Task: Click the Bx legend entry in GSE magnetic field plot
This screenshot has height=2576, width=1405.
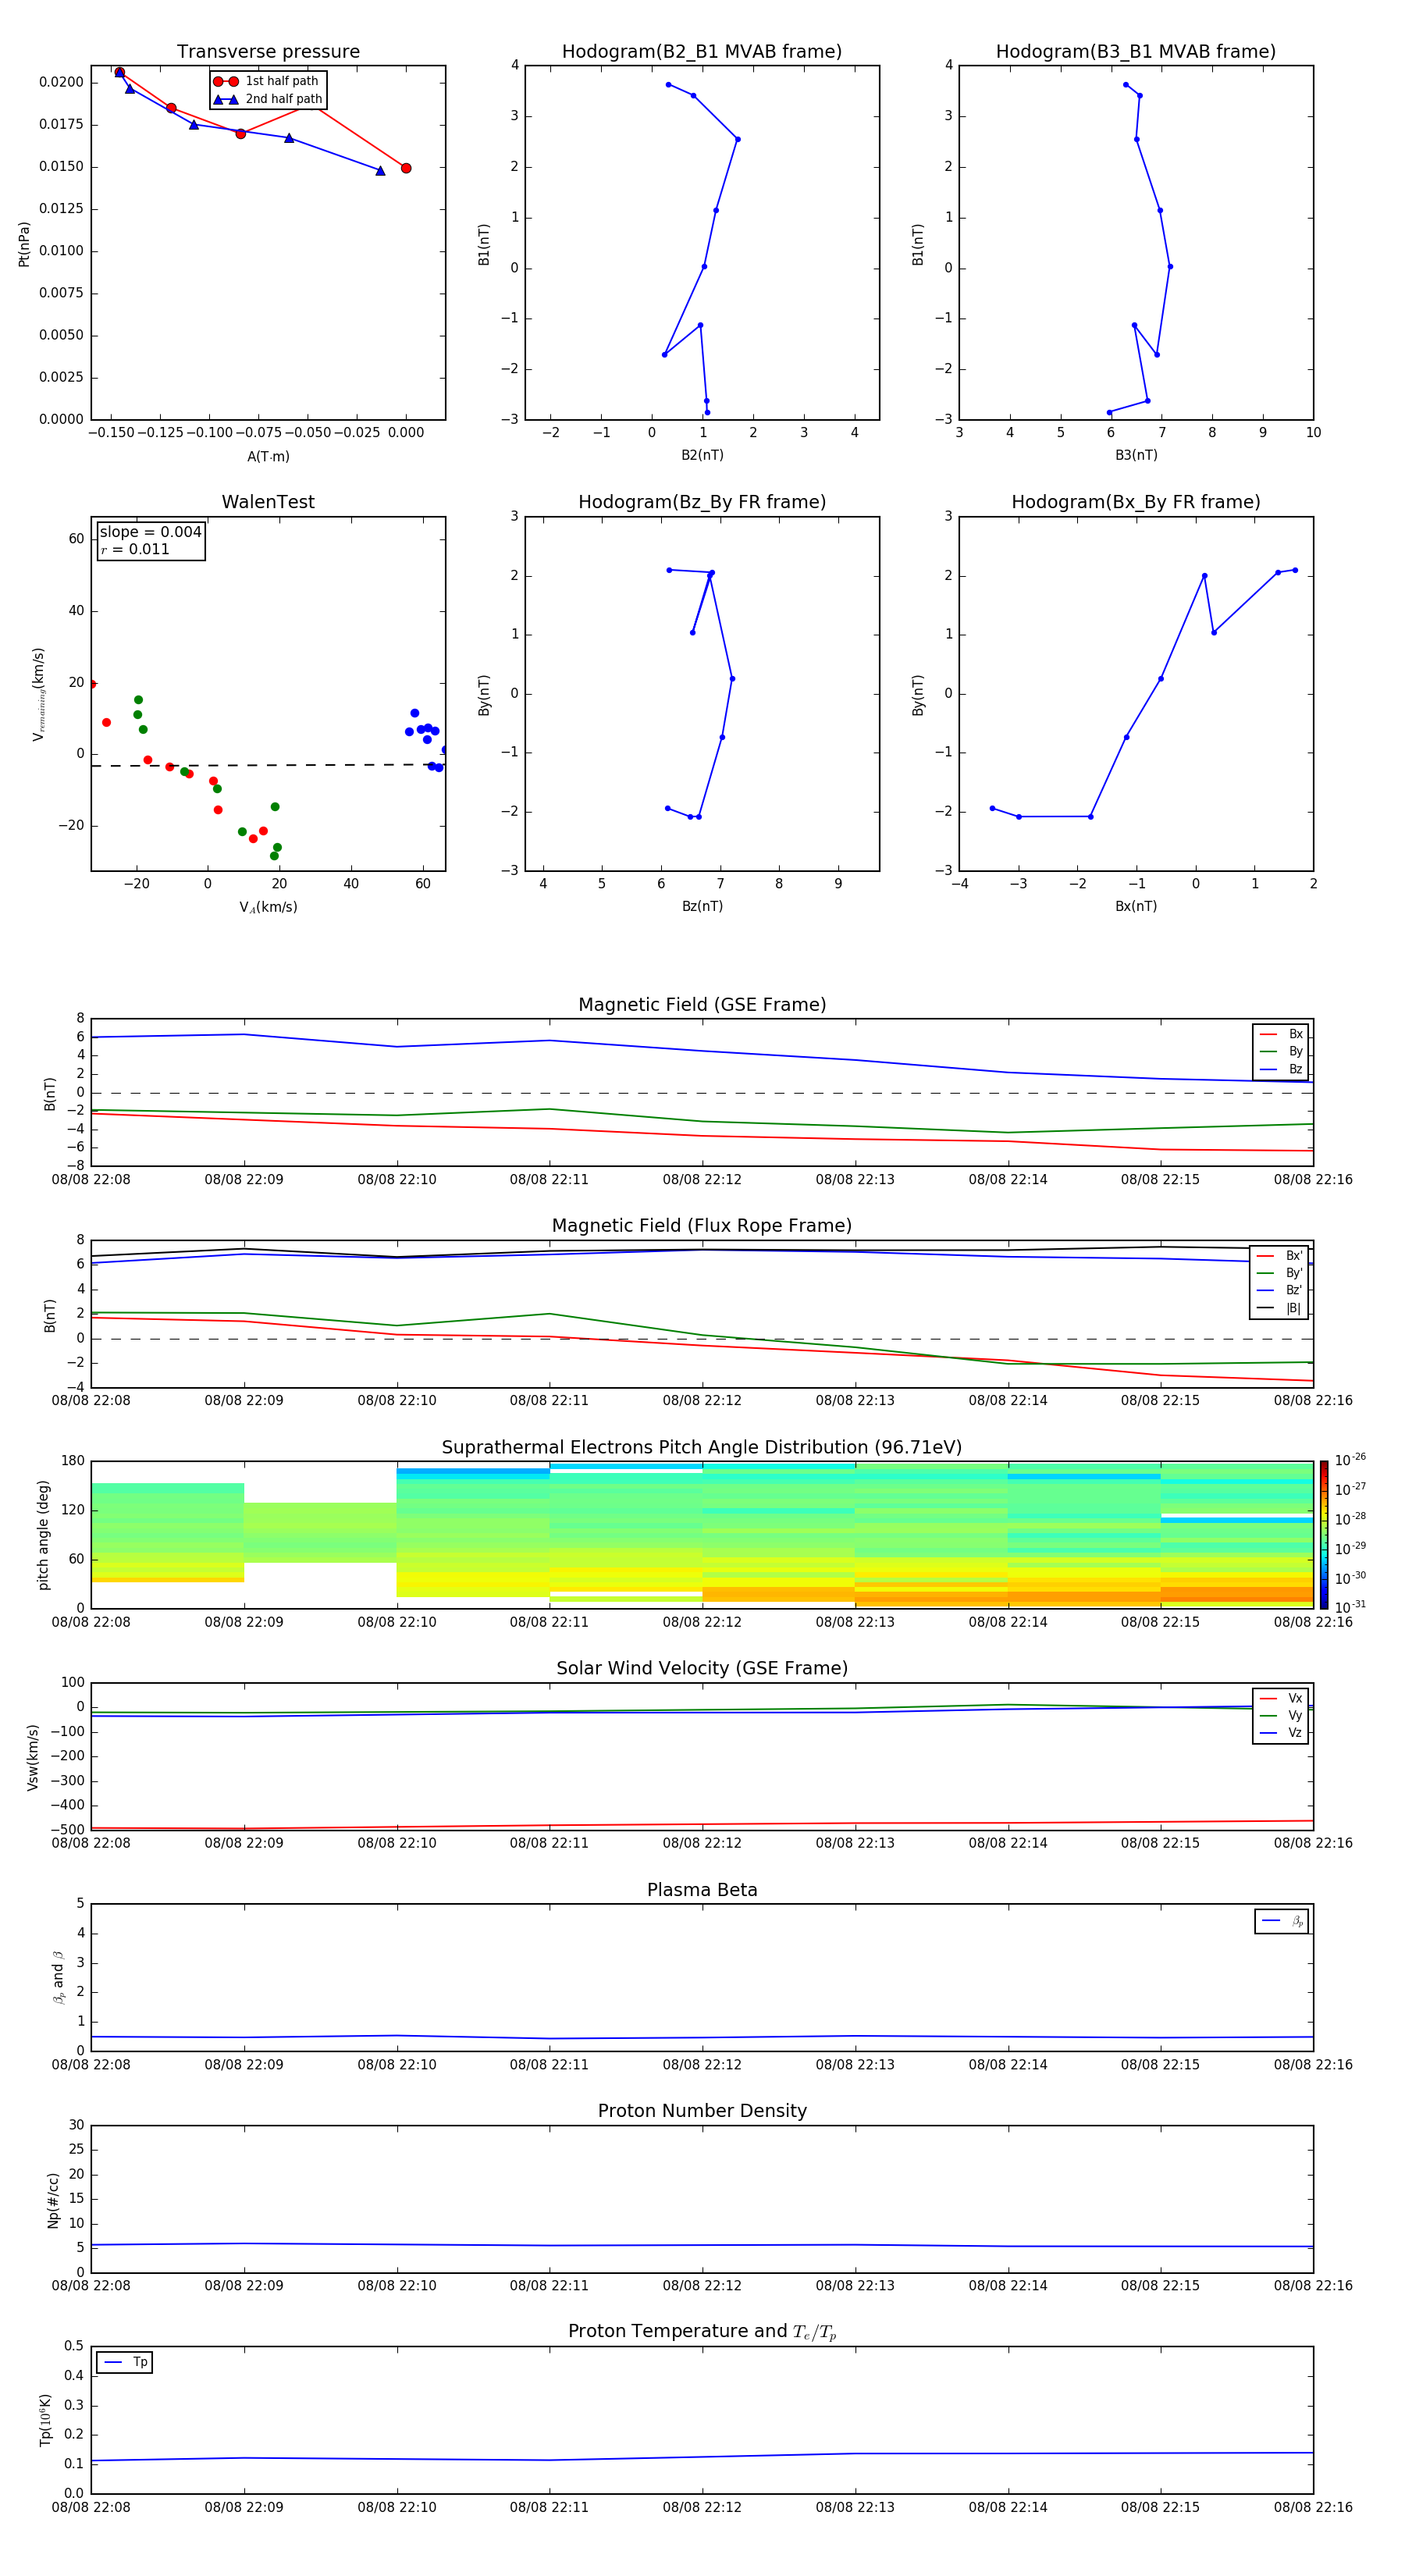Action: 1281,1035
